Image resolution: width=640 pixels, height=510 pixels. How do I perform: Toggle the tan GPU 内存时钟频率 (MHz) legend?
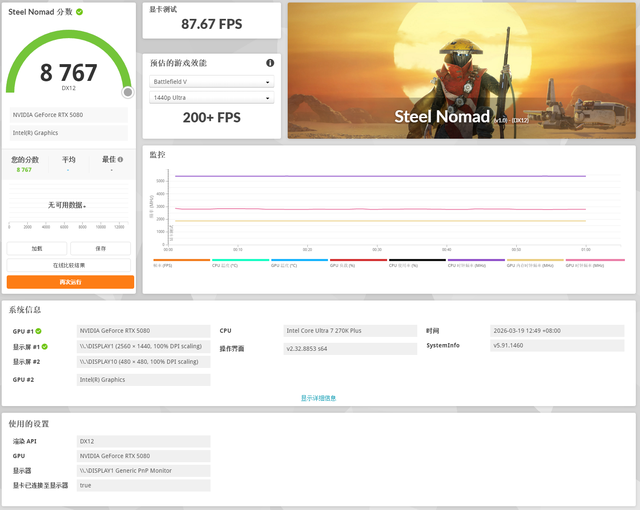pos(535,263)
